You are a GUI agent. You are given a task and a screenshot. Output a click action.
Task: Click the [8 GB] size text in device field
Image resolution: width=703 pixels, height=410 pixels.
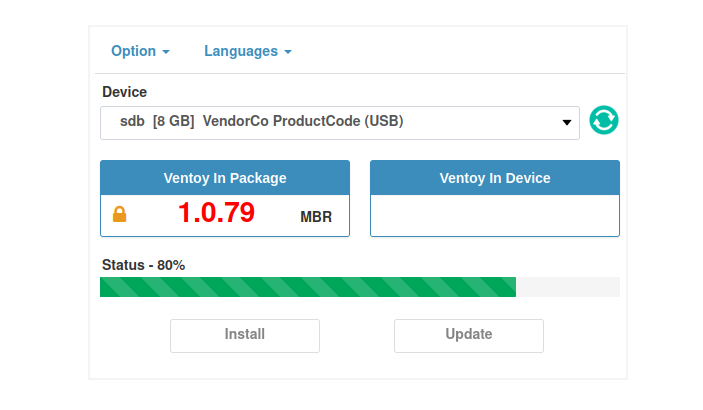click(173, 123)
